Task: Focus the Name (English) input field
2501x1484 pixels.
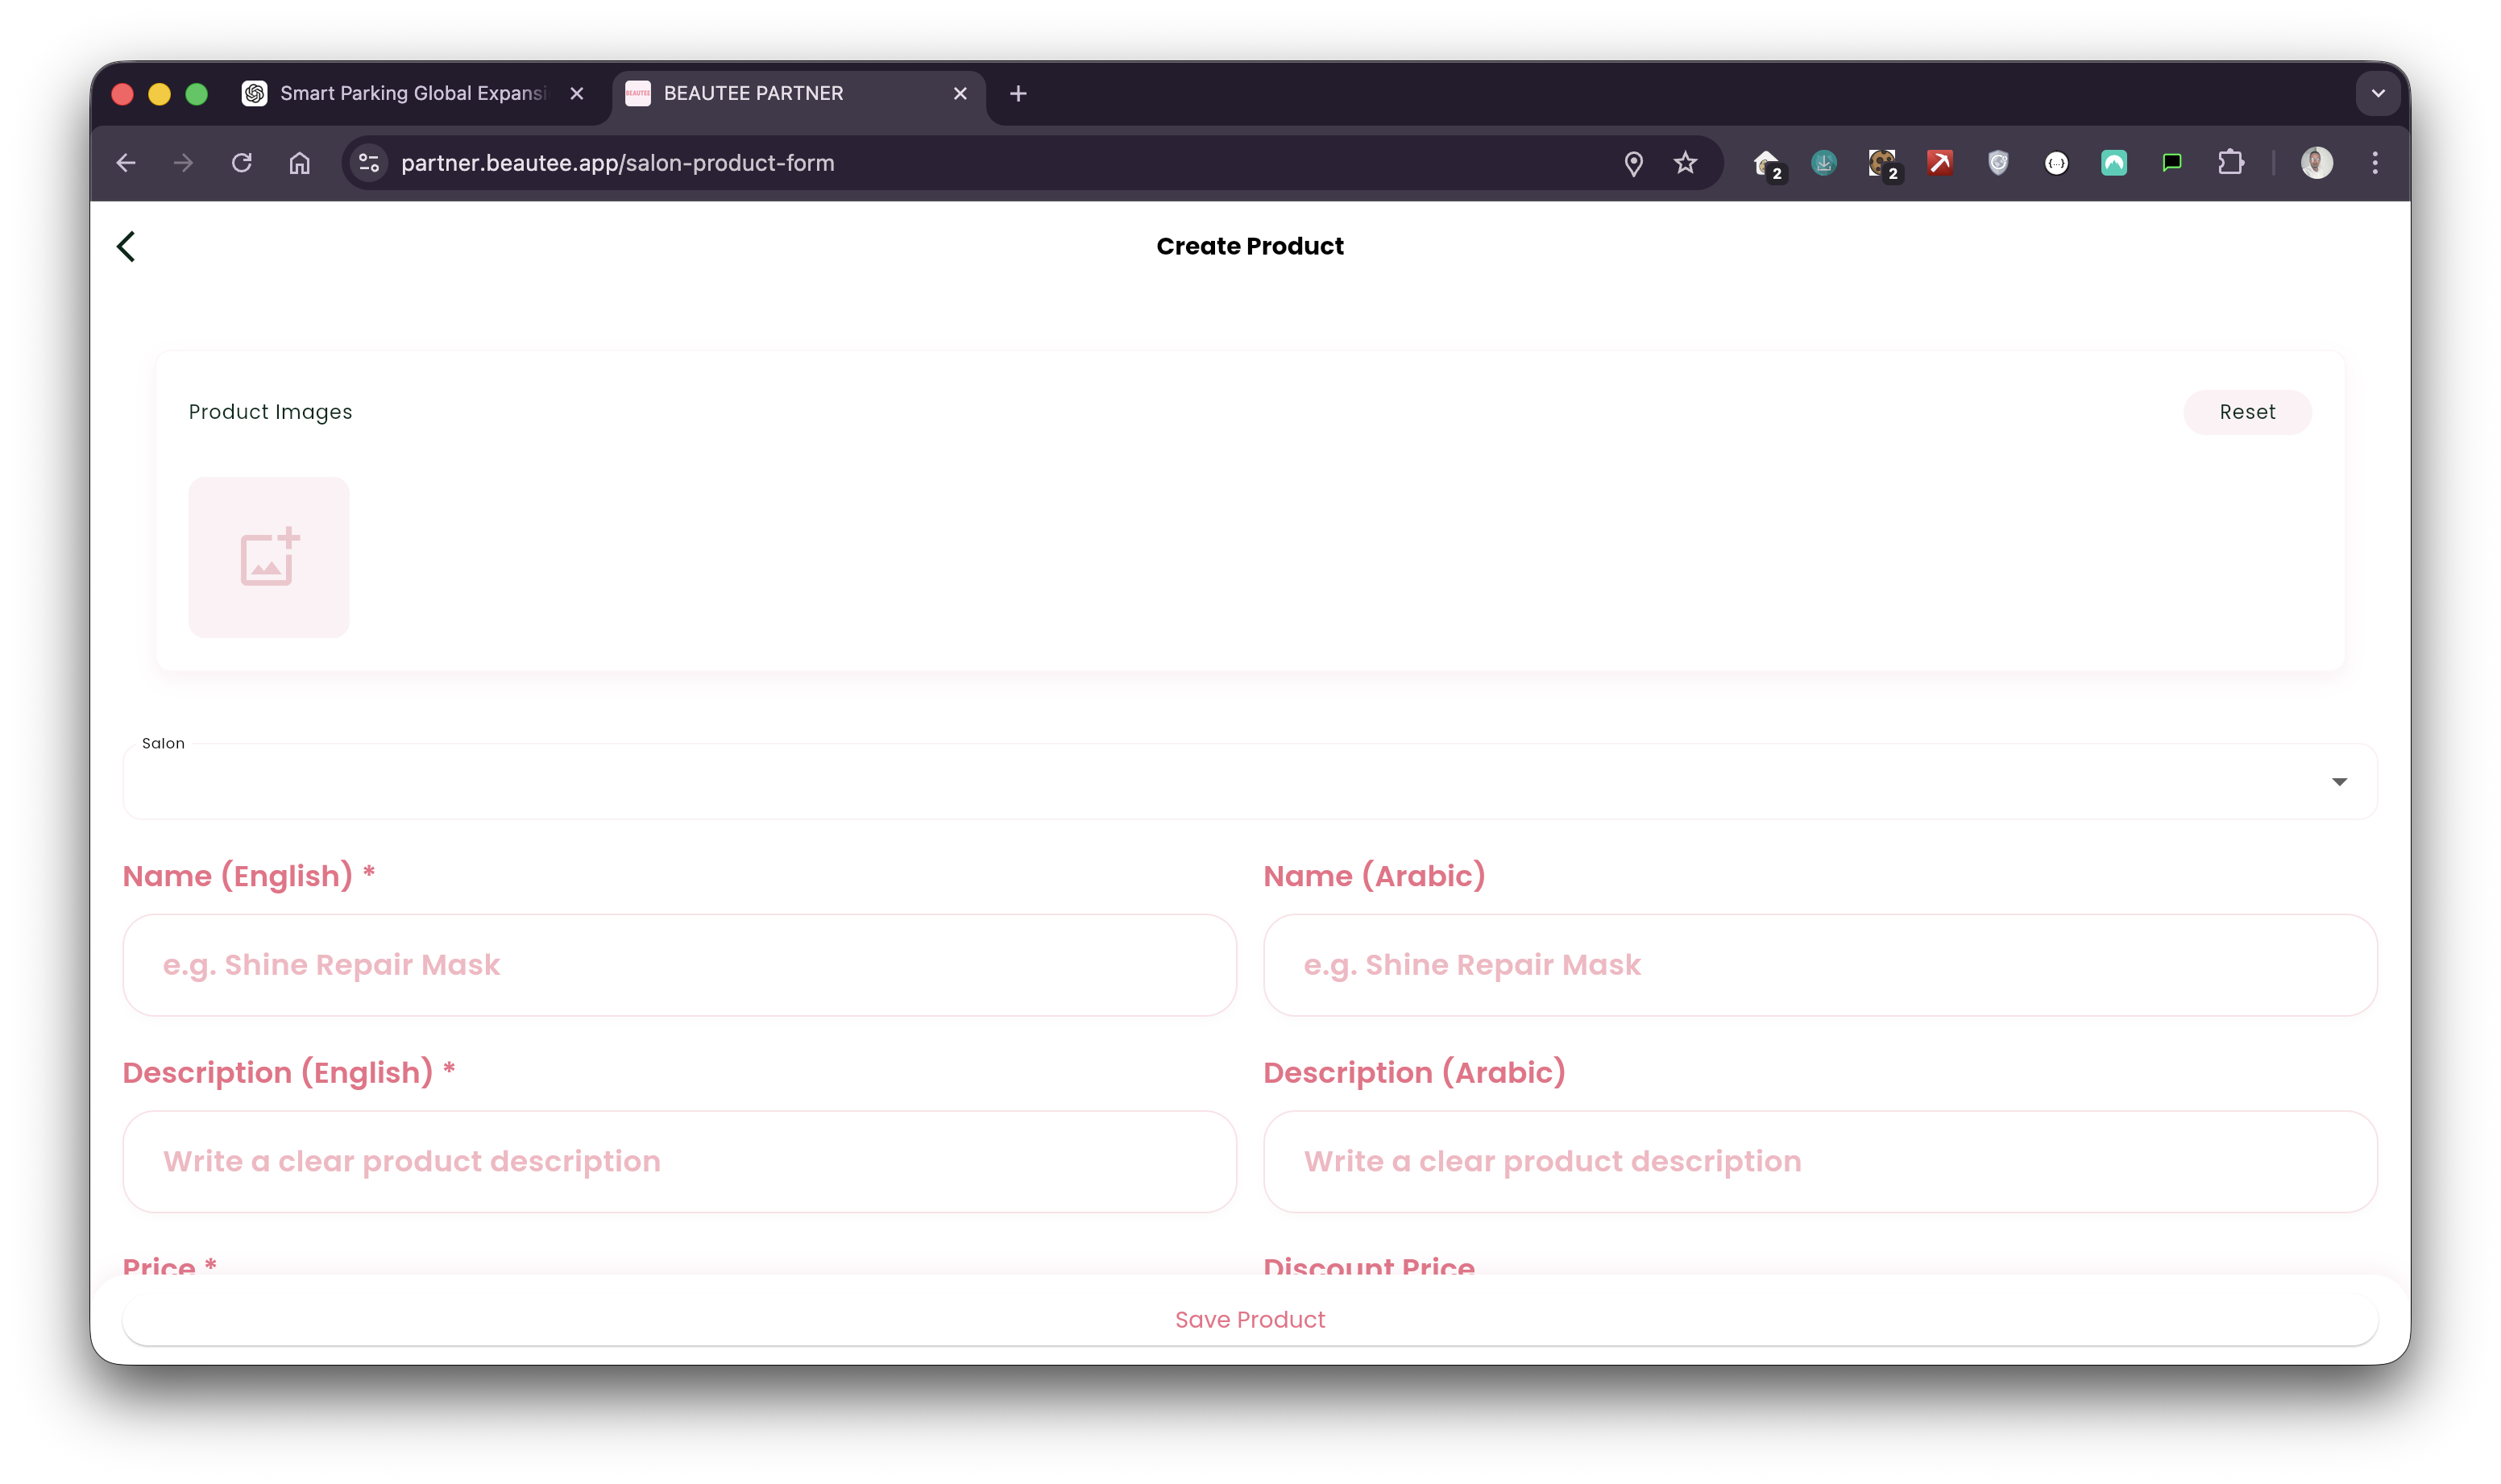Action: tap(680, 965)
